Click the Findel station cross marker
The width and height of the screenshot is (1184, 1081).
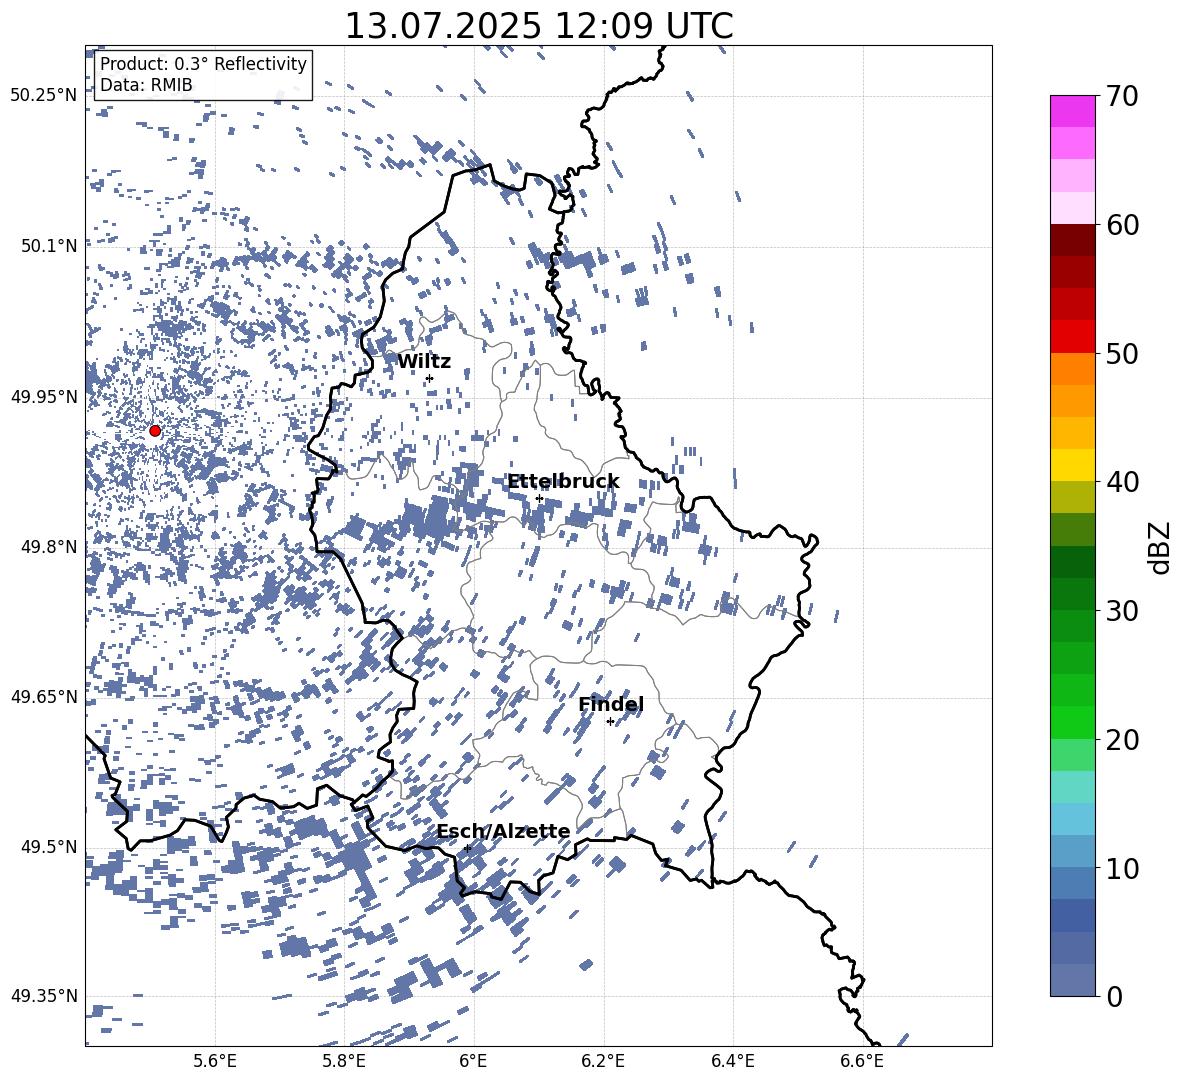[610, 722]
